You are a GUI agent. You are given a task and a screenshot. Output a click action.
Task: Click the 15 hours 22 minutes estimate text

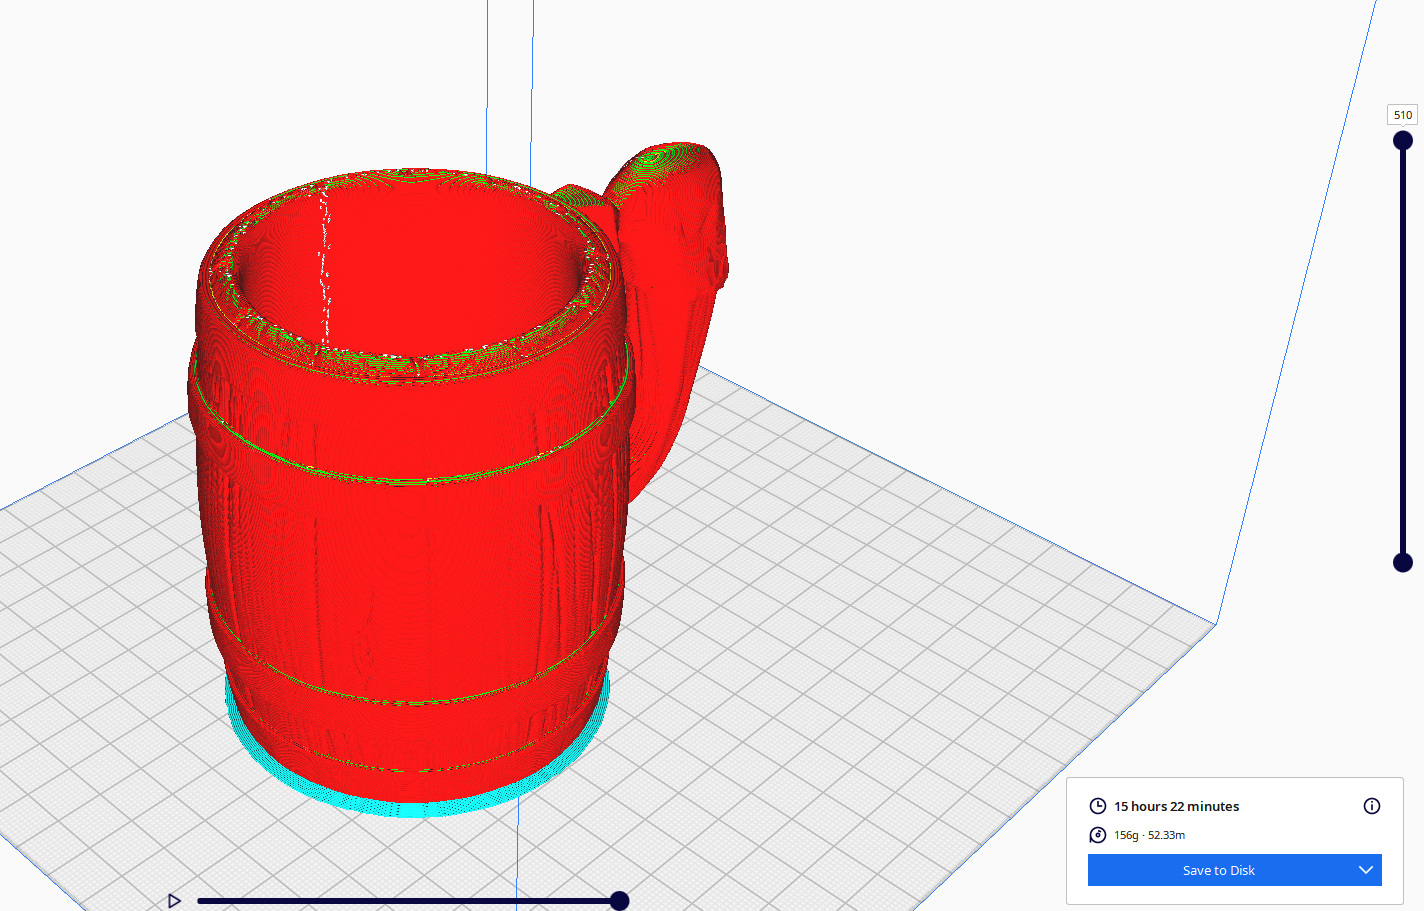(x=1176, y=805)
